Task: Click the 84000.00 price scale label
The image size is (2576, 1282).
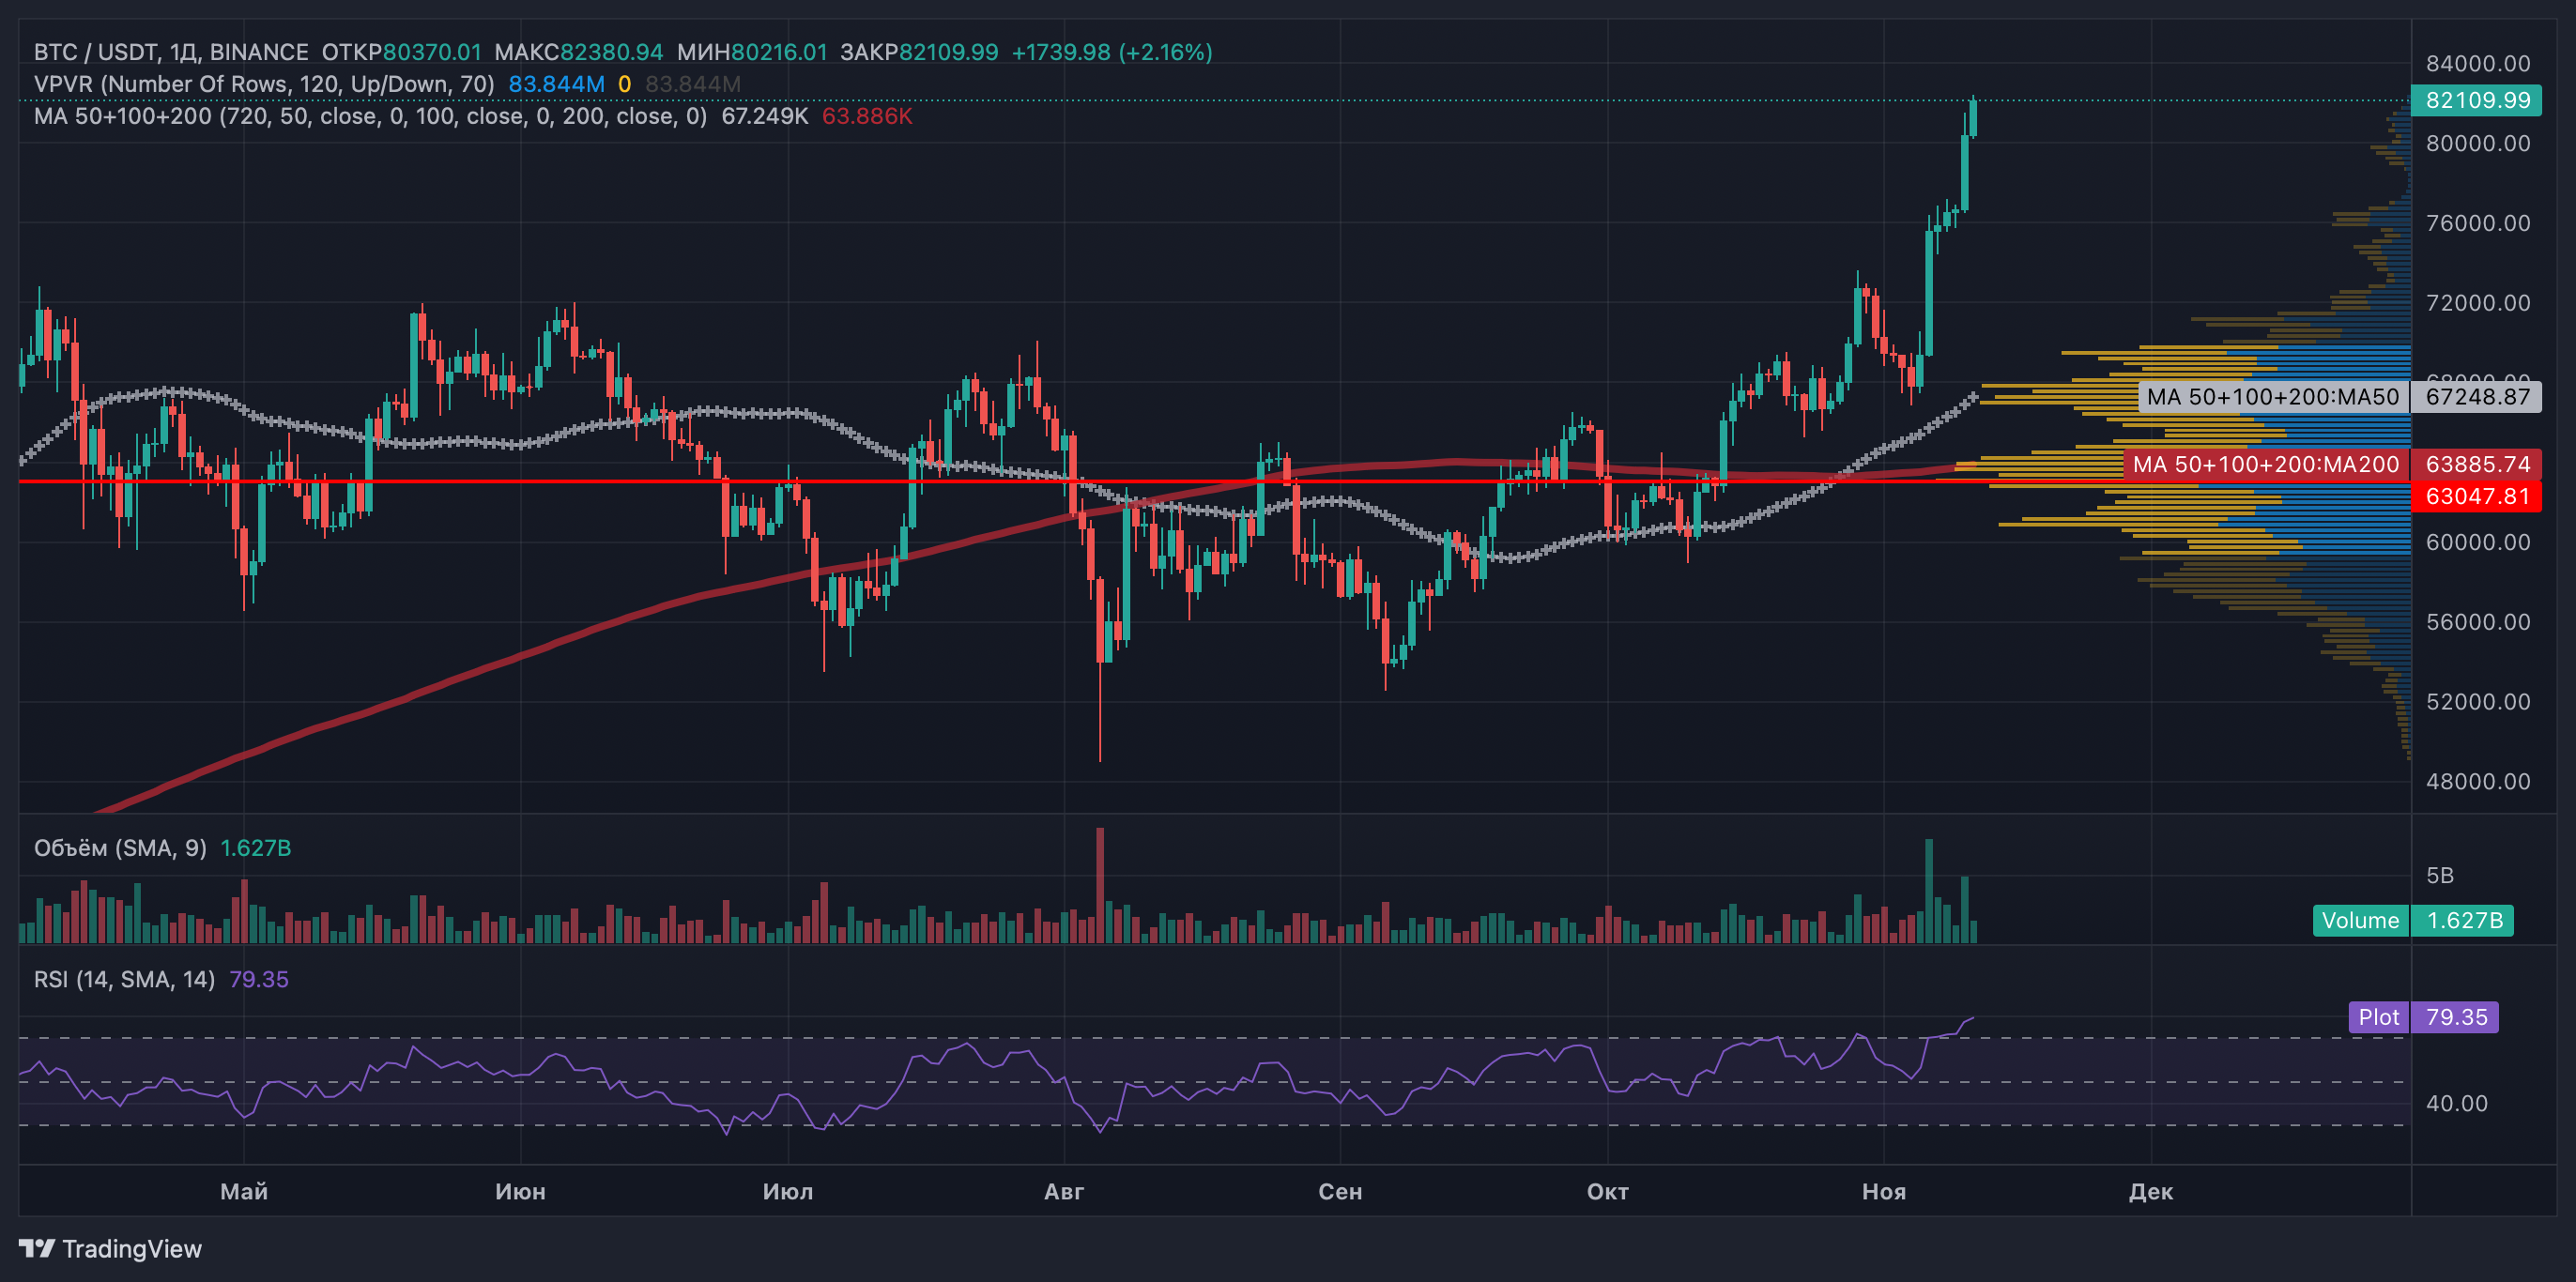Action: [2478, 63]
